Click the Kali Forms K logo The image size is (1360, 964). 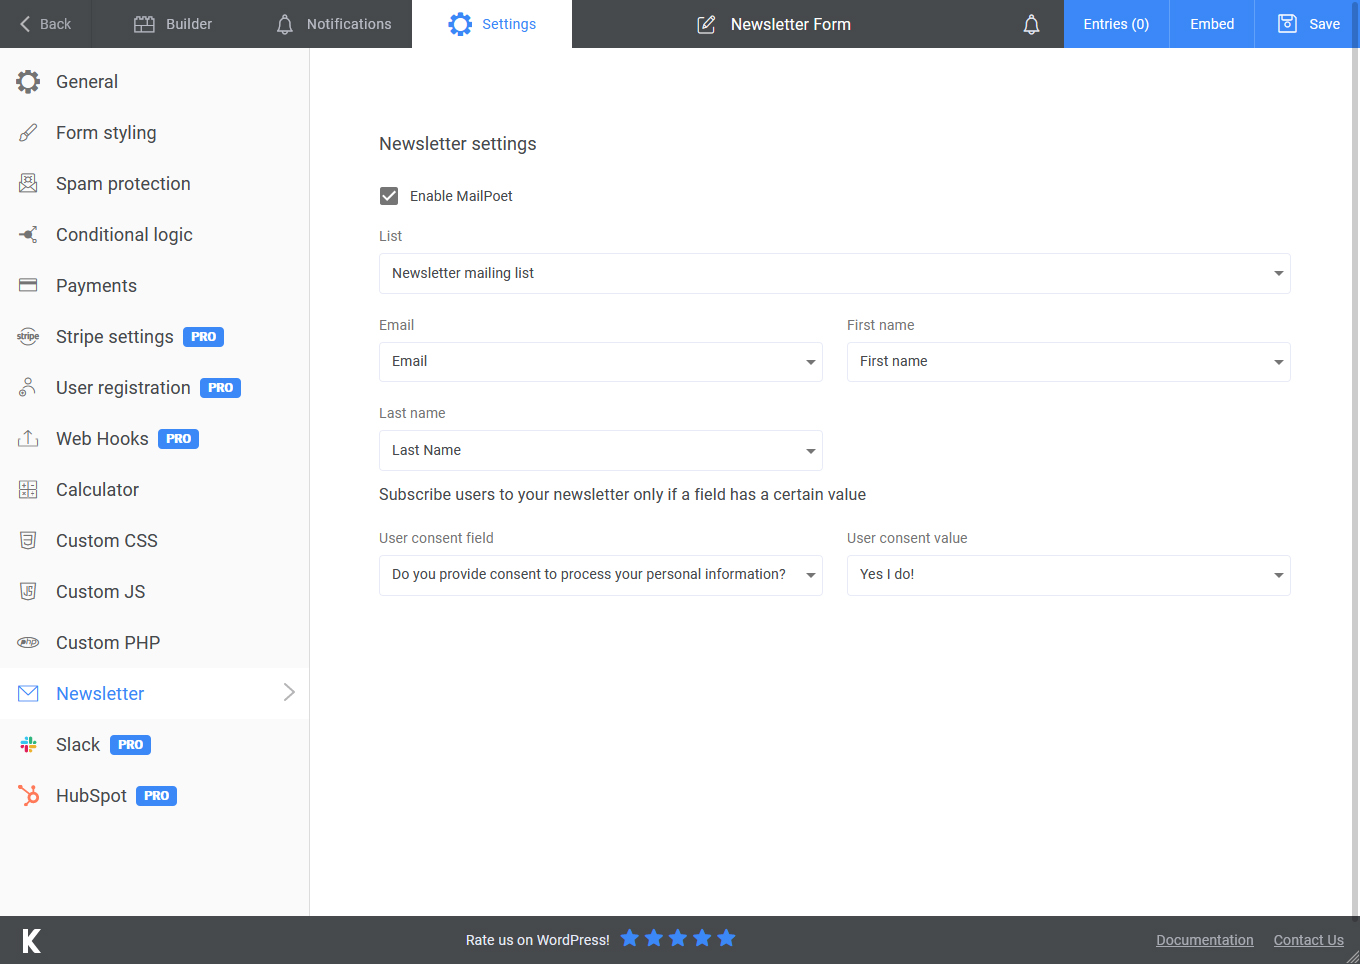pyautogui.click(x=31, y=940)
